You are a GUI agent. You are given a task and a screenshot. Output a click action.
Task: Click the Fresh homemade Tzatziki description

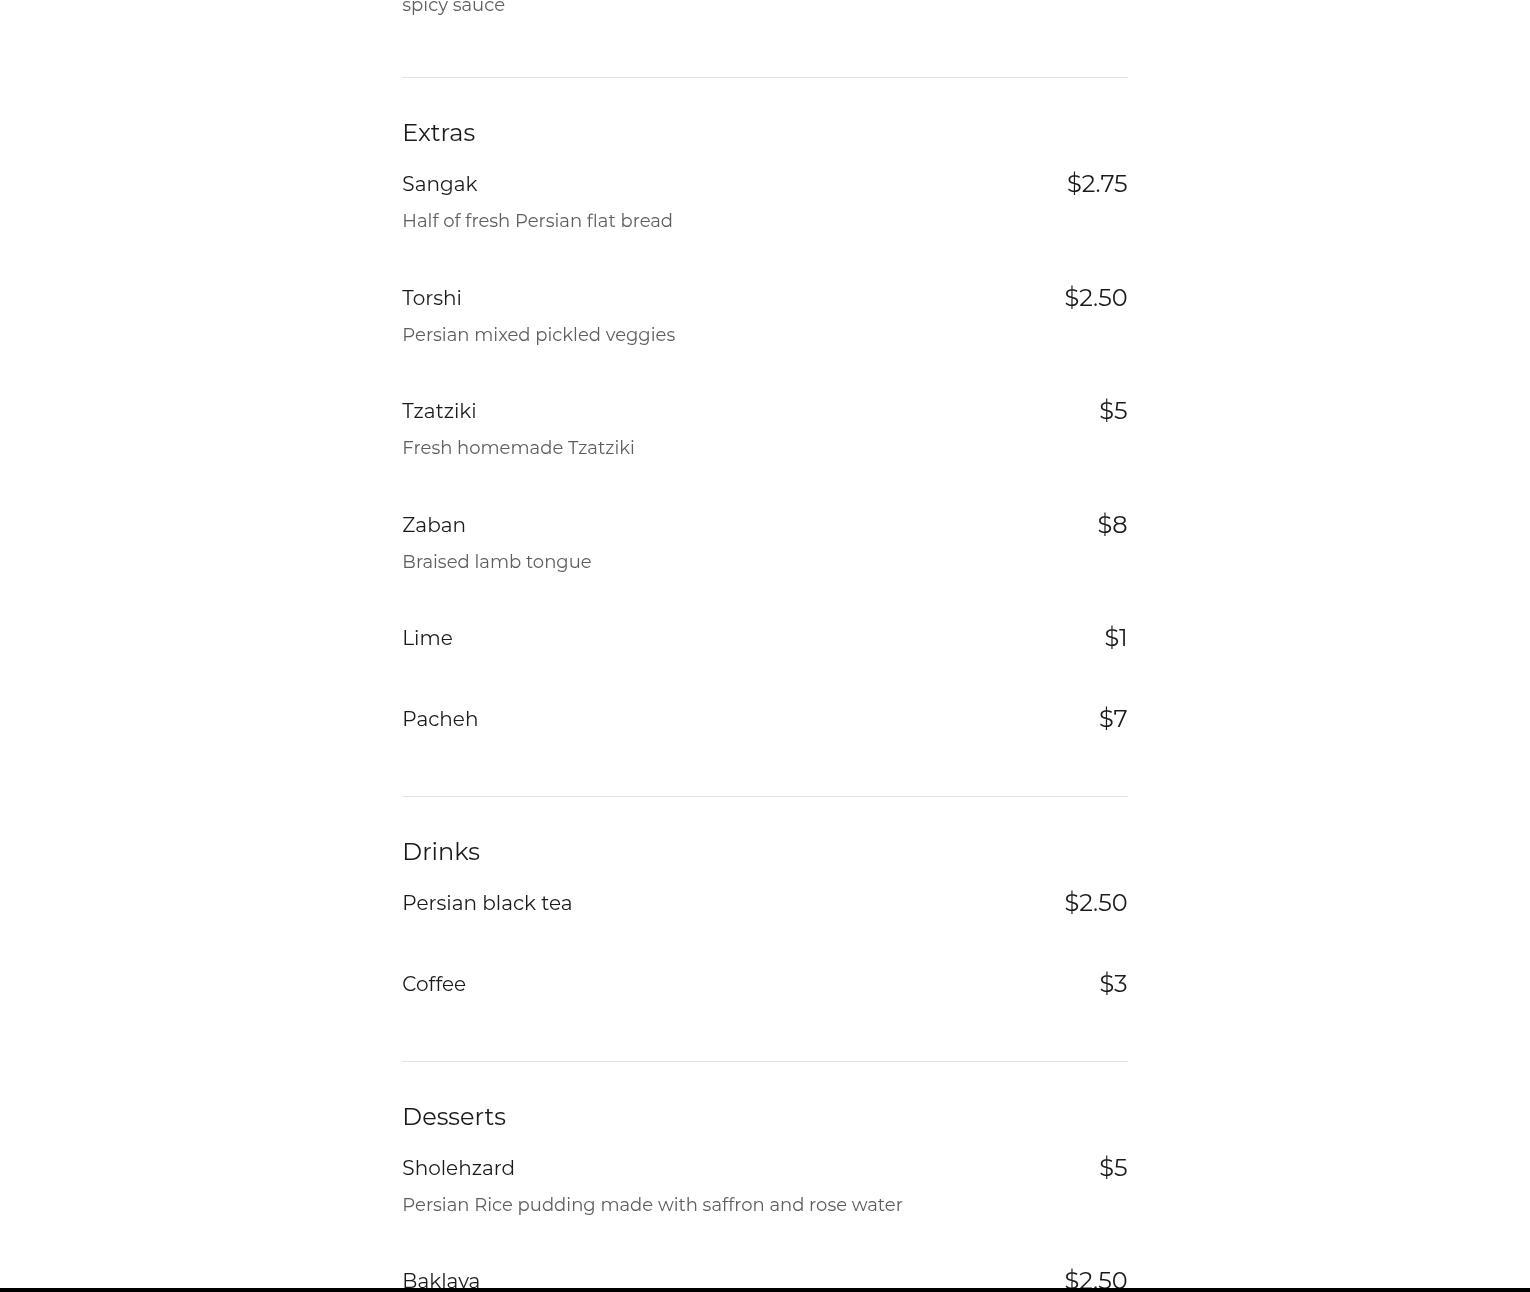click(518, 448)
